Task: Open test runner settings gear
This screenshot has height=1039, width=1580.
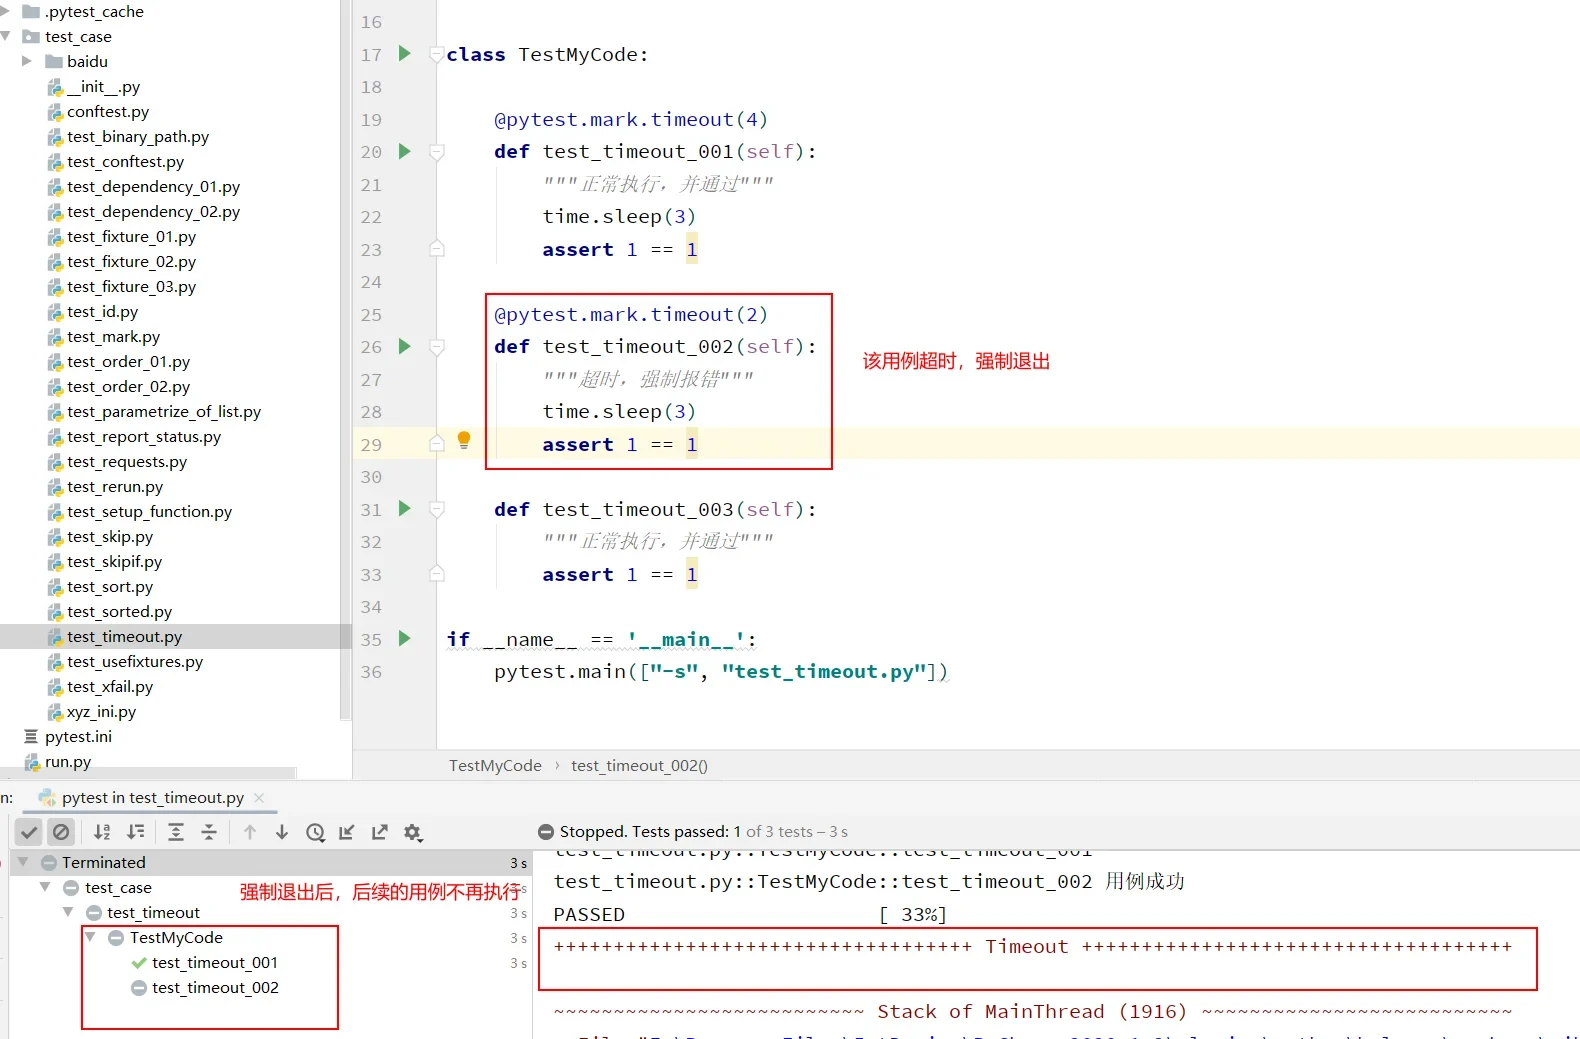Action: [413, 832]
